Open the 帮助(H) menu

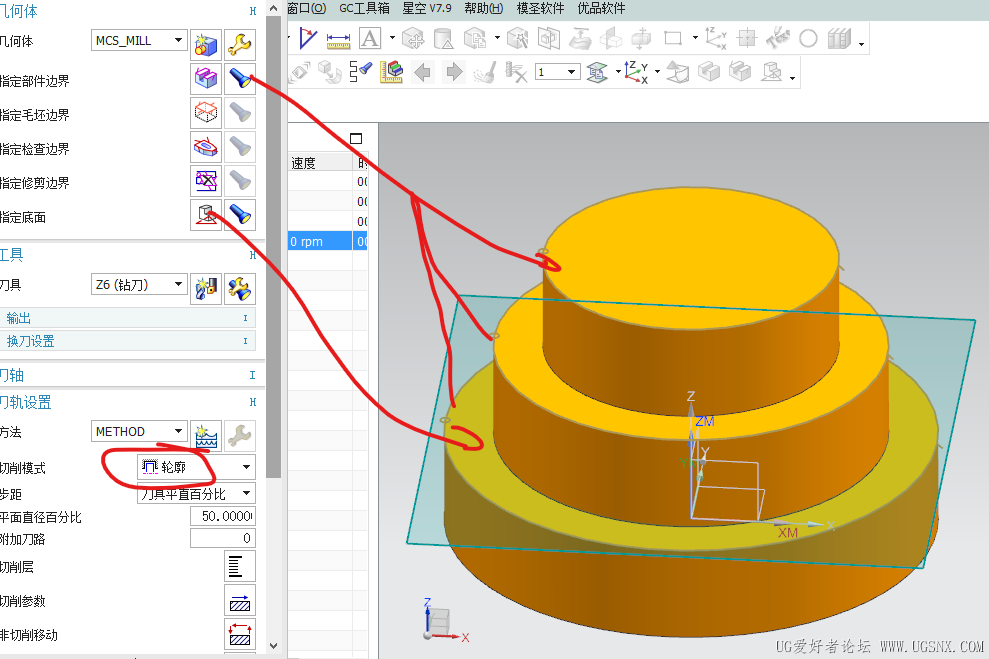tap(484, 8)
